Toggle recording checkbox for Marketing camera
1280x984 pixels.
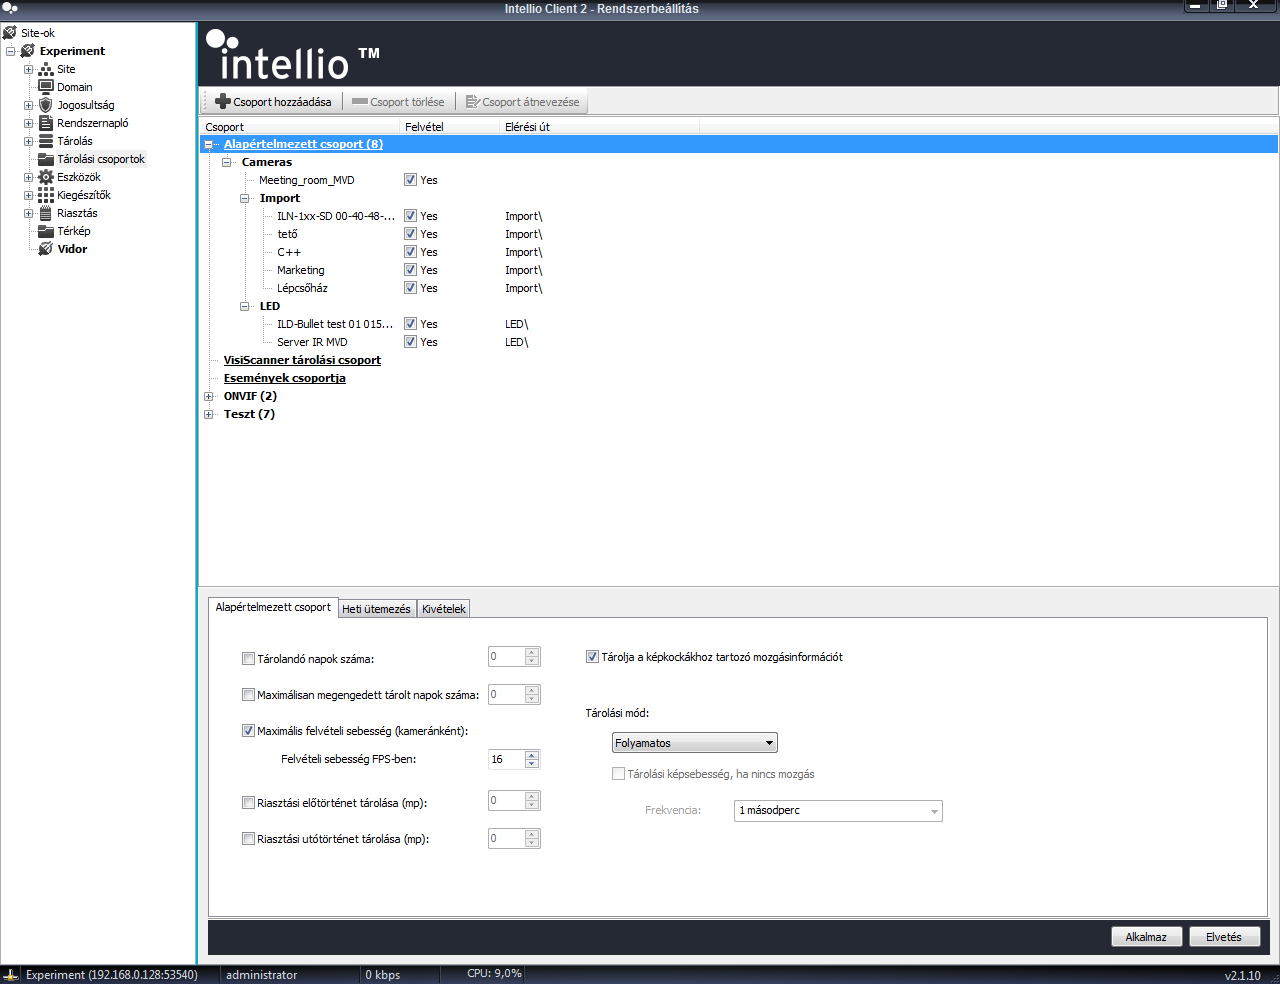point(410,270)
